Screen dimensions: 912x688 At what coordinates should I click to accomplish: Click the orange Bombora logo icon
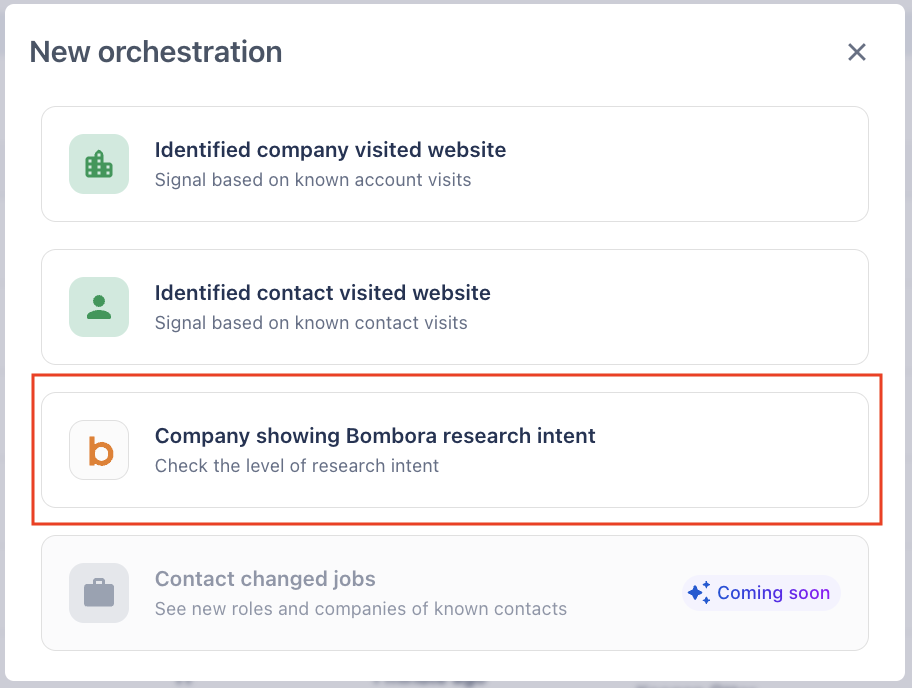coord(99,450)
